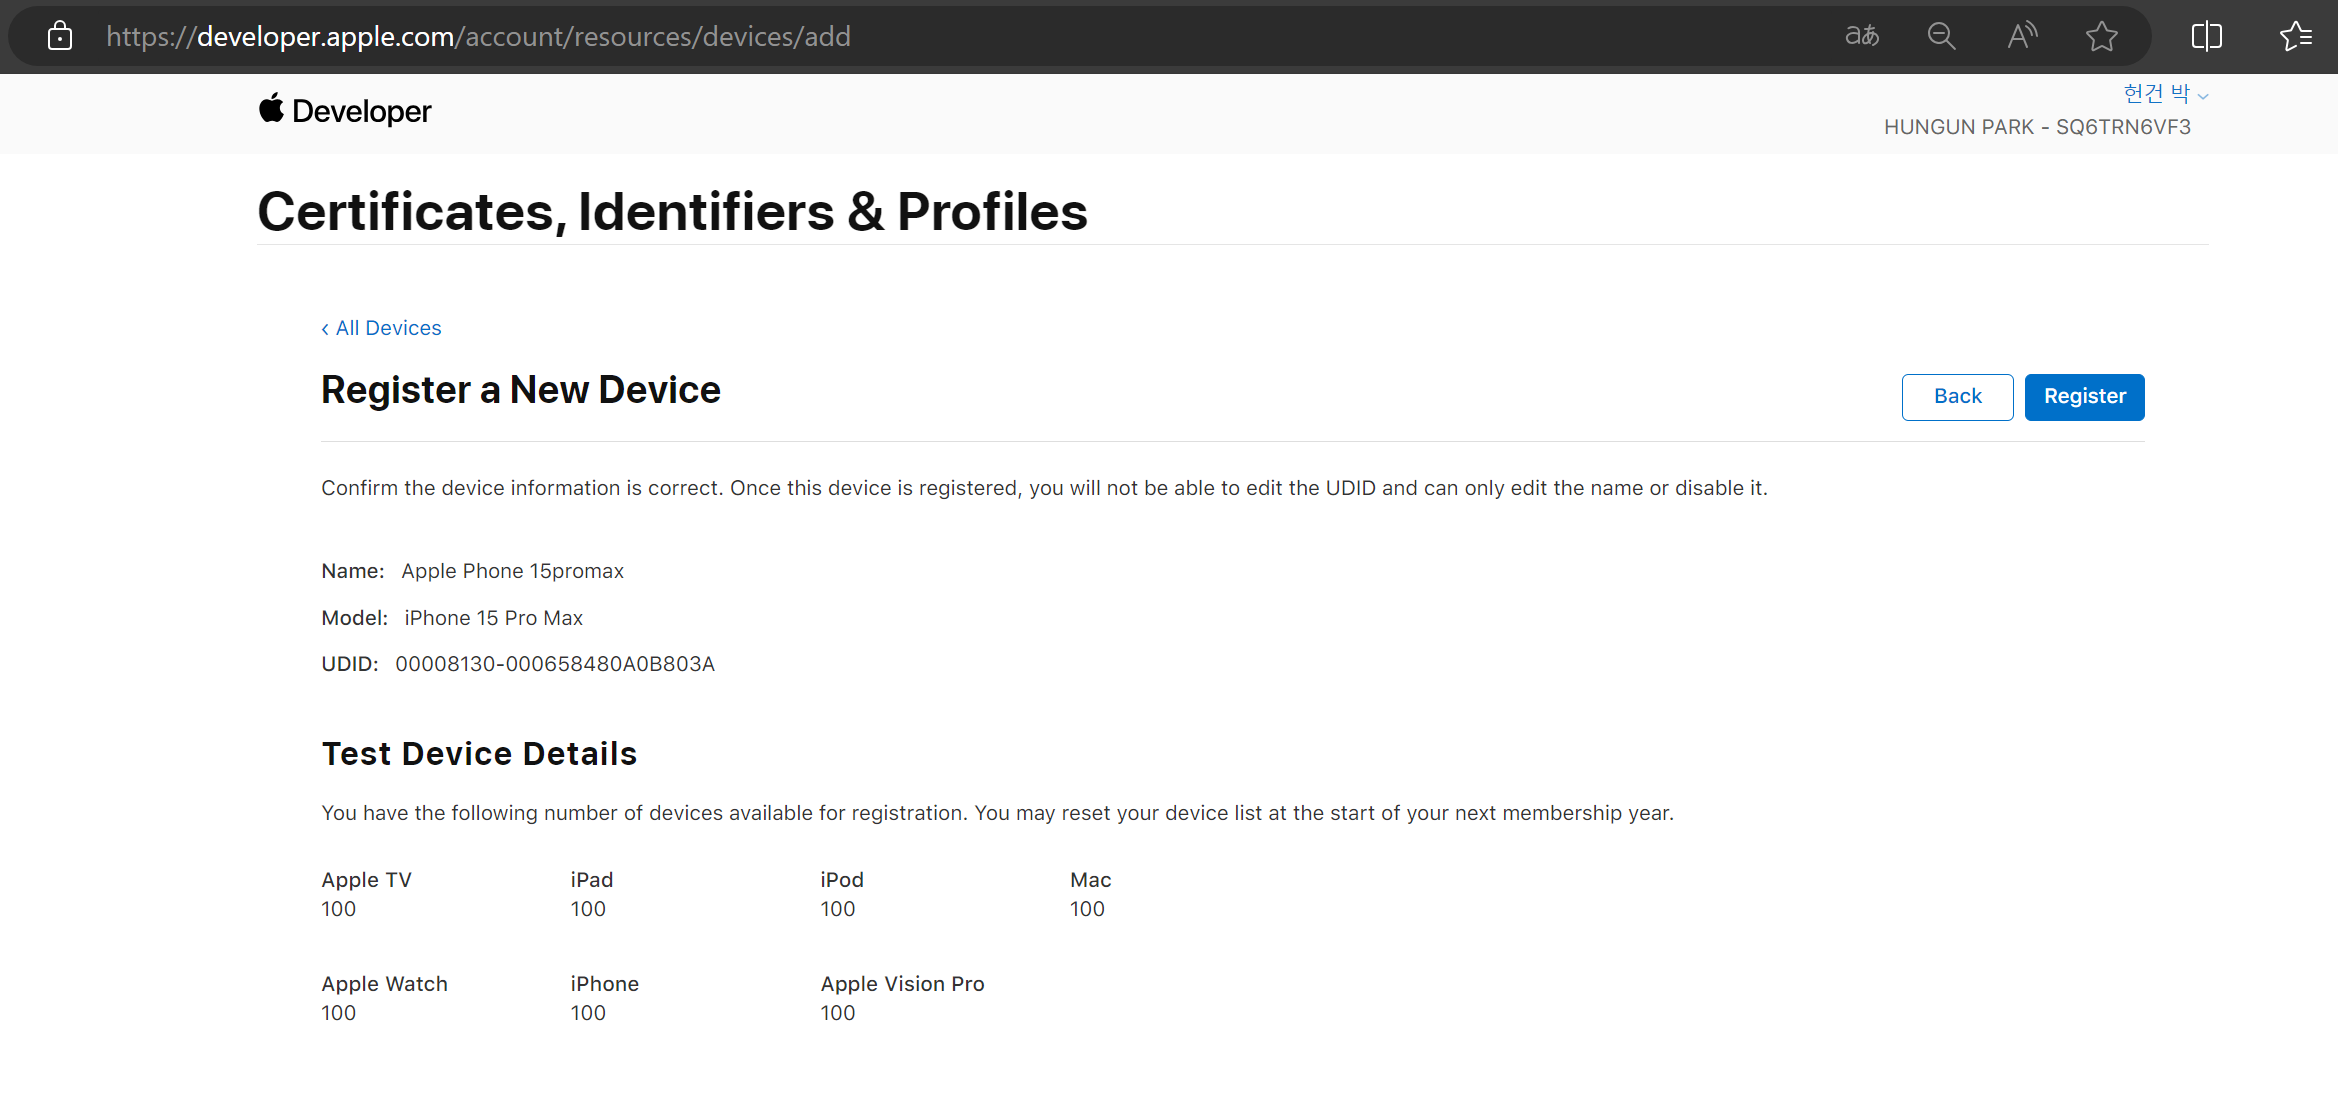
Task: Activate the read aloud icon
Action: 2022,36
